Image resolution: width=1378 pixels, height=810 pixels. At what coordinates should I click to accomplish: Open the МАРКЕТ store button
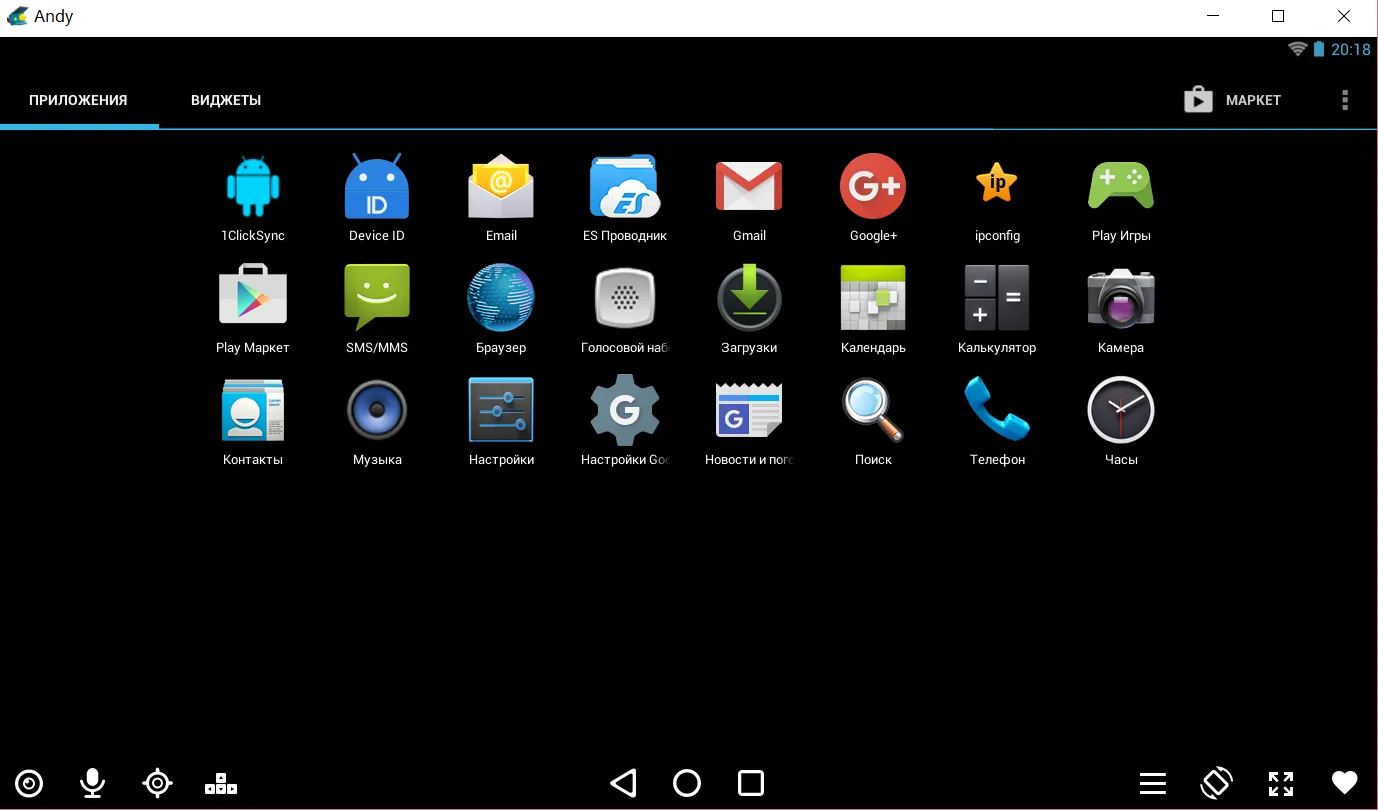point(1232,100)
